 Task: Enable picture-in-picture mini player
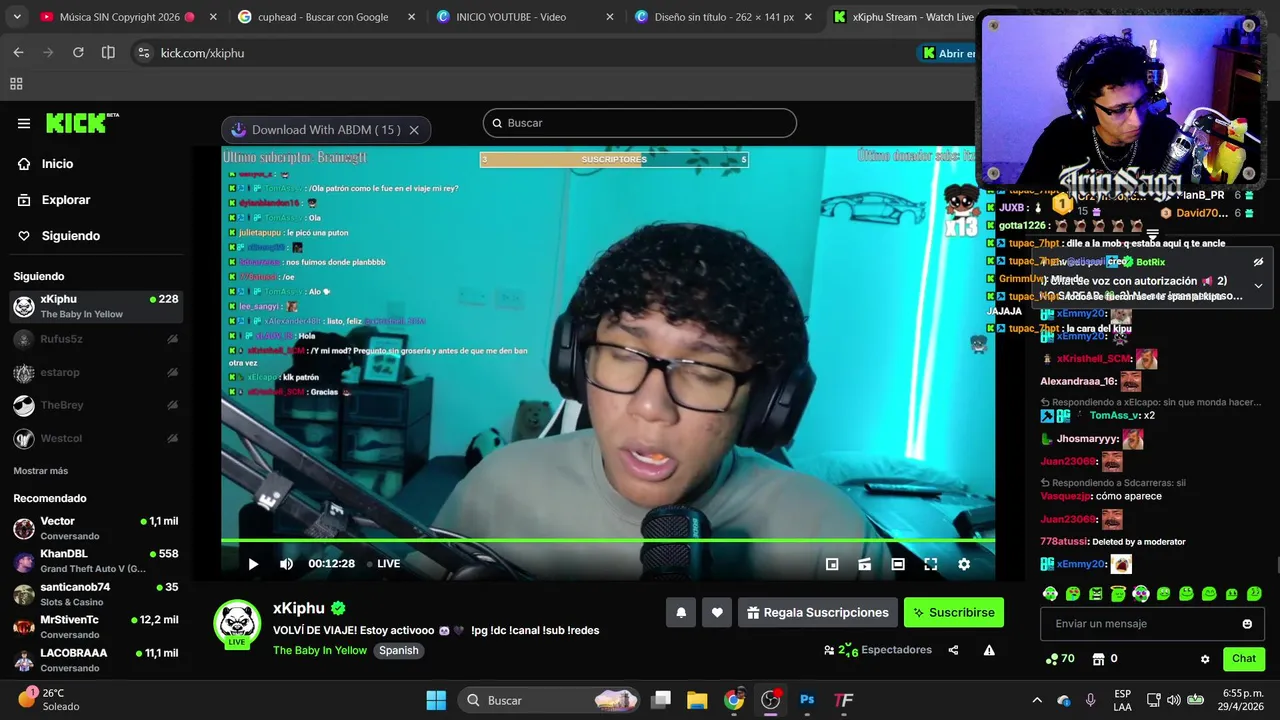tap(832, 564)
